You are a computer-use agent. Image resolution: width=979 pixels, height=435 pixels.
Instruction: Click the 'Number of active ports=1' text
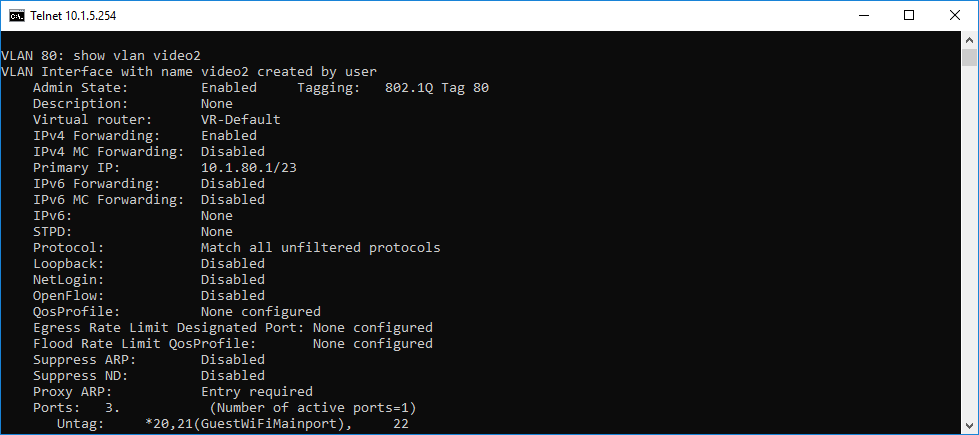point(312,408)
